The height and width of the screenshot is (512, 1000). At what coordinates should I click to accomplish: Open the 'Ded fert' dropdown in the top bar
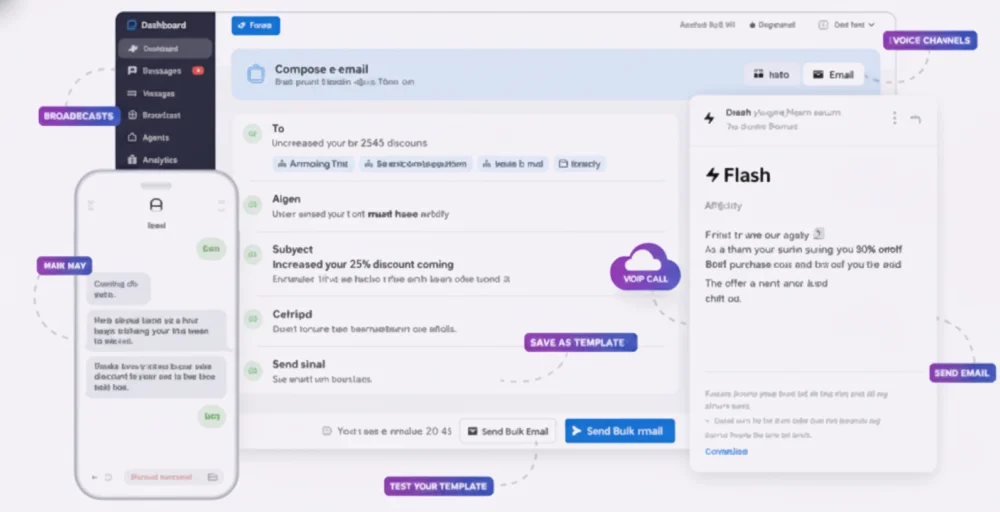point(854,25)
